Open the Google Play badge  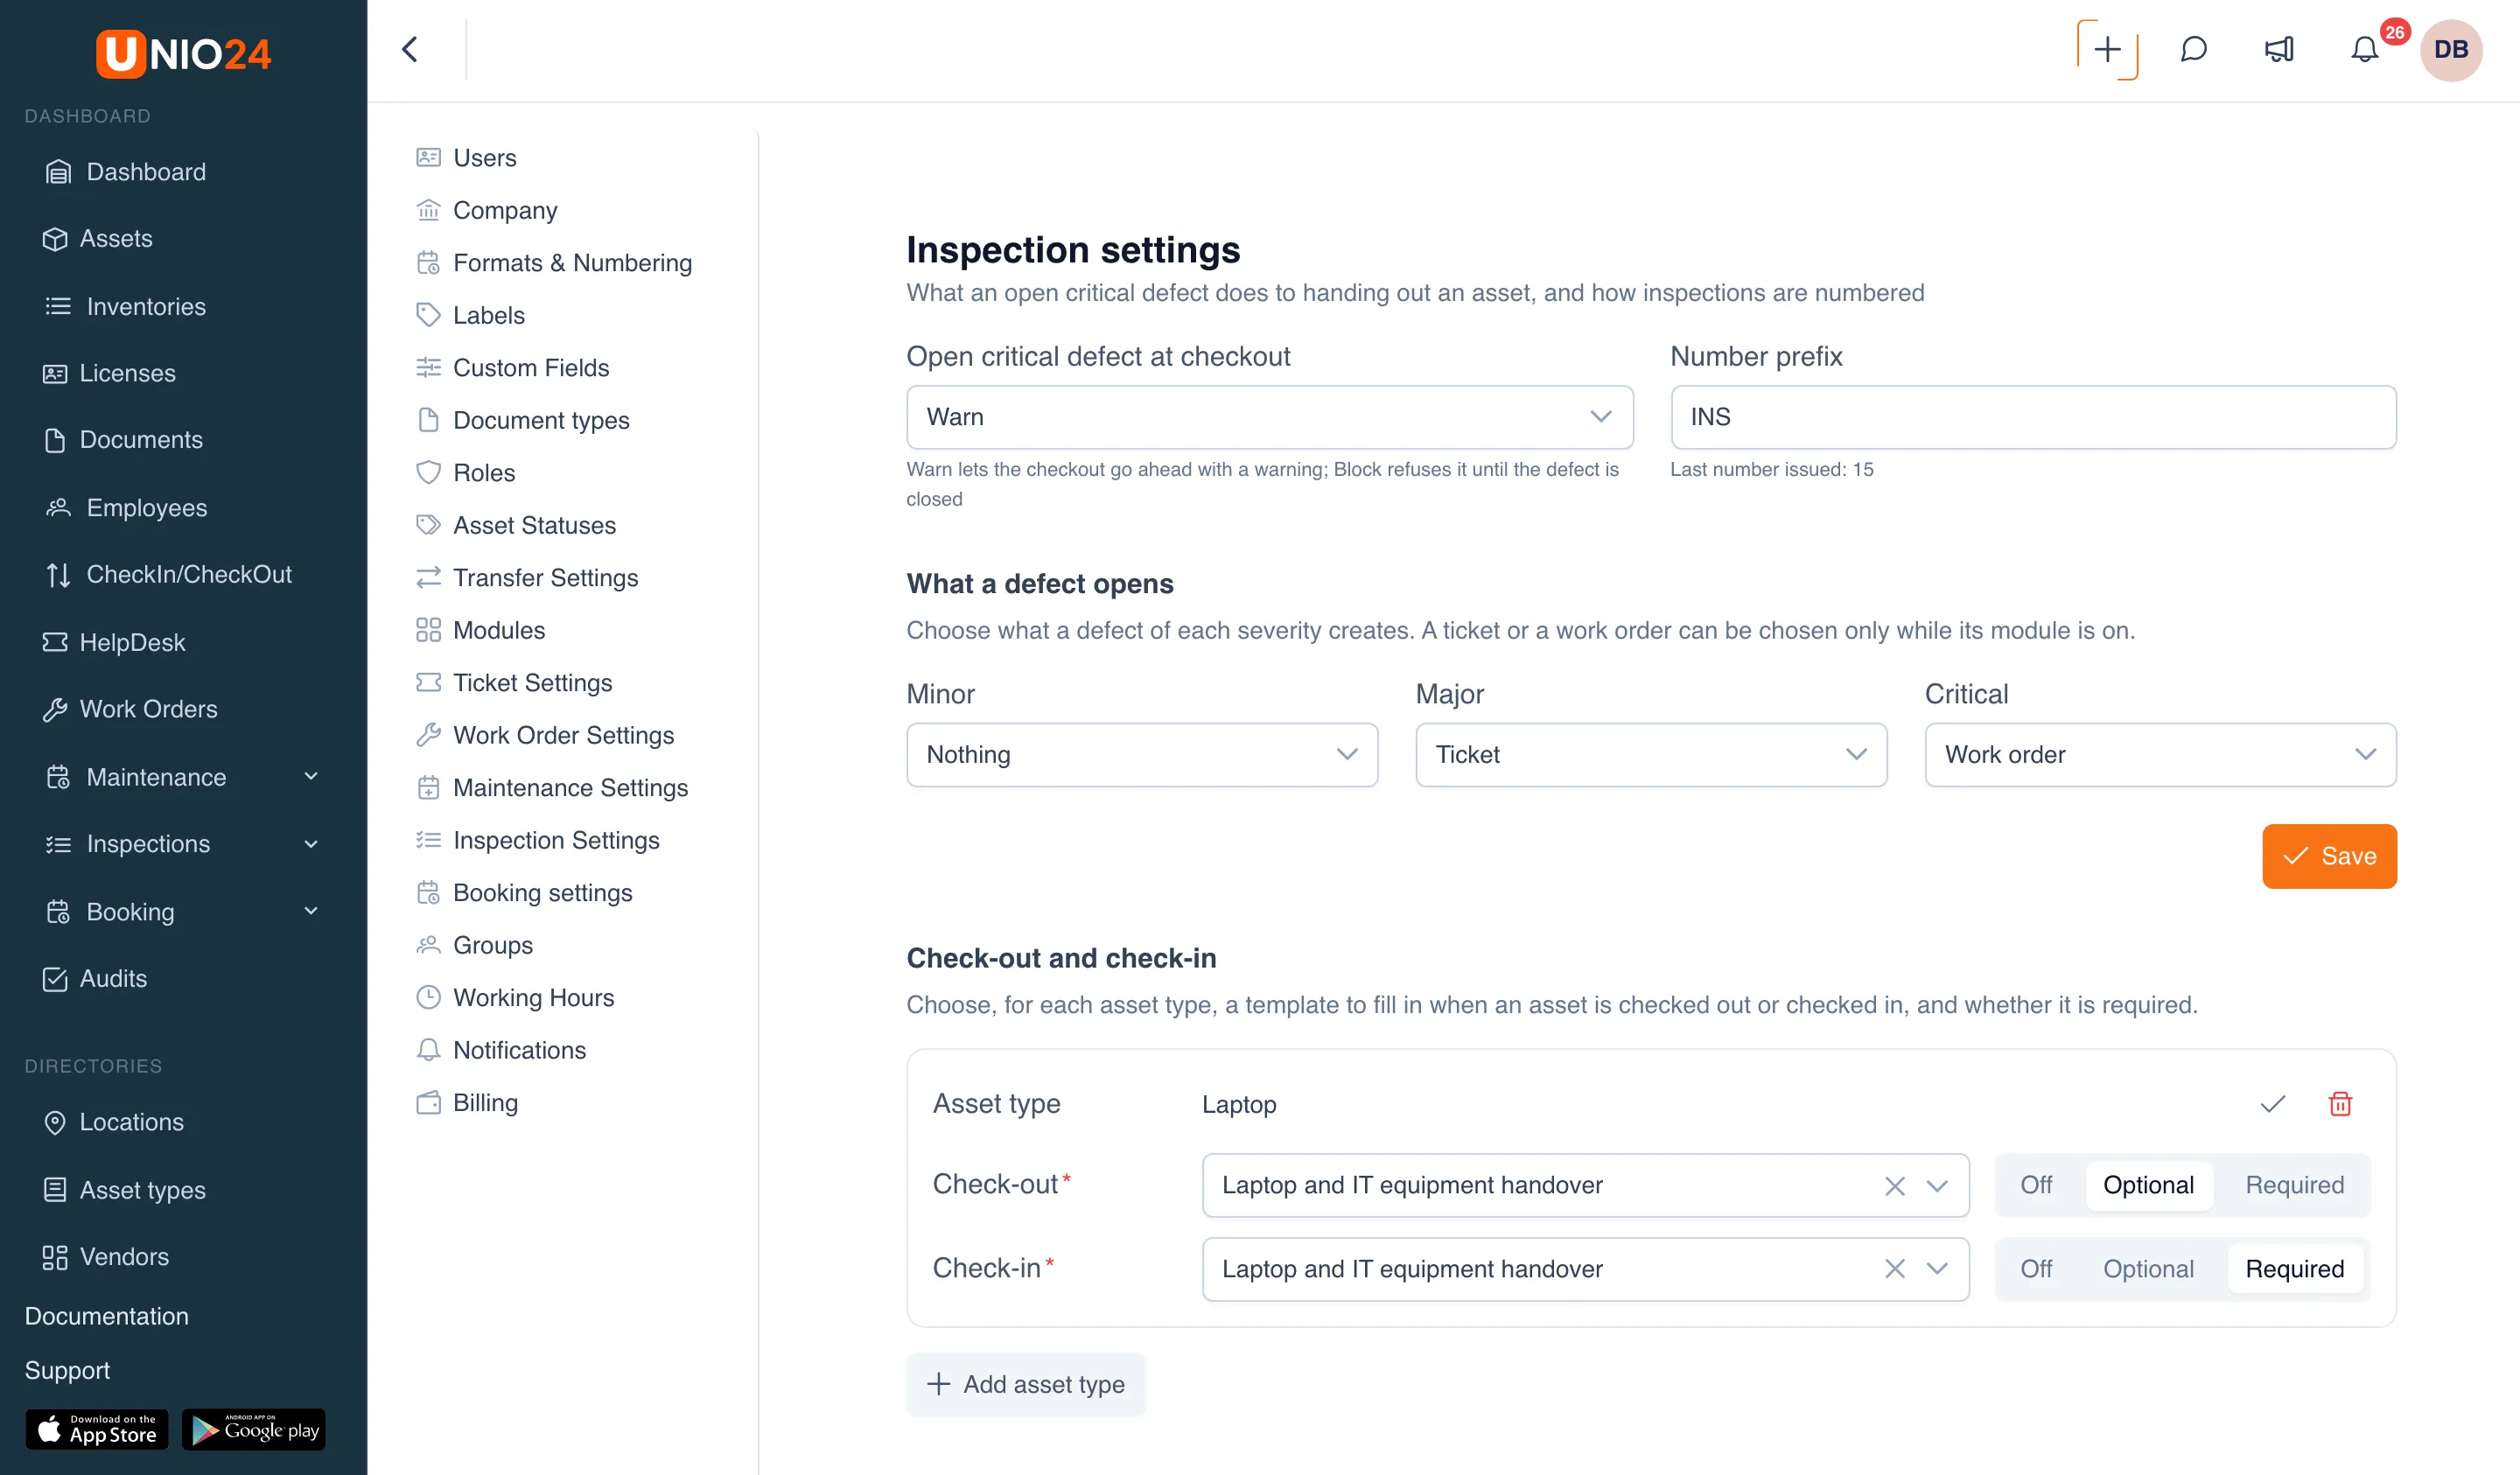point(254,1429)
